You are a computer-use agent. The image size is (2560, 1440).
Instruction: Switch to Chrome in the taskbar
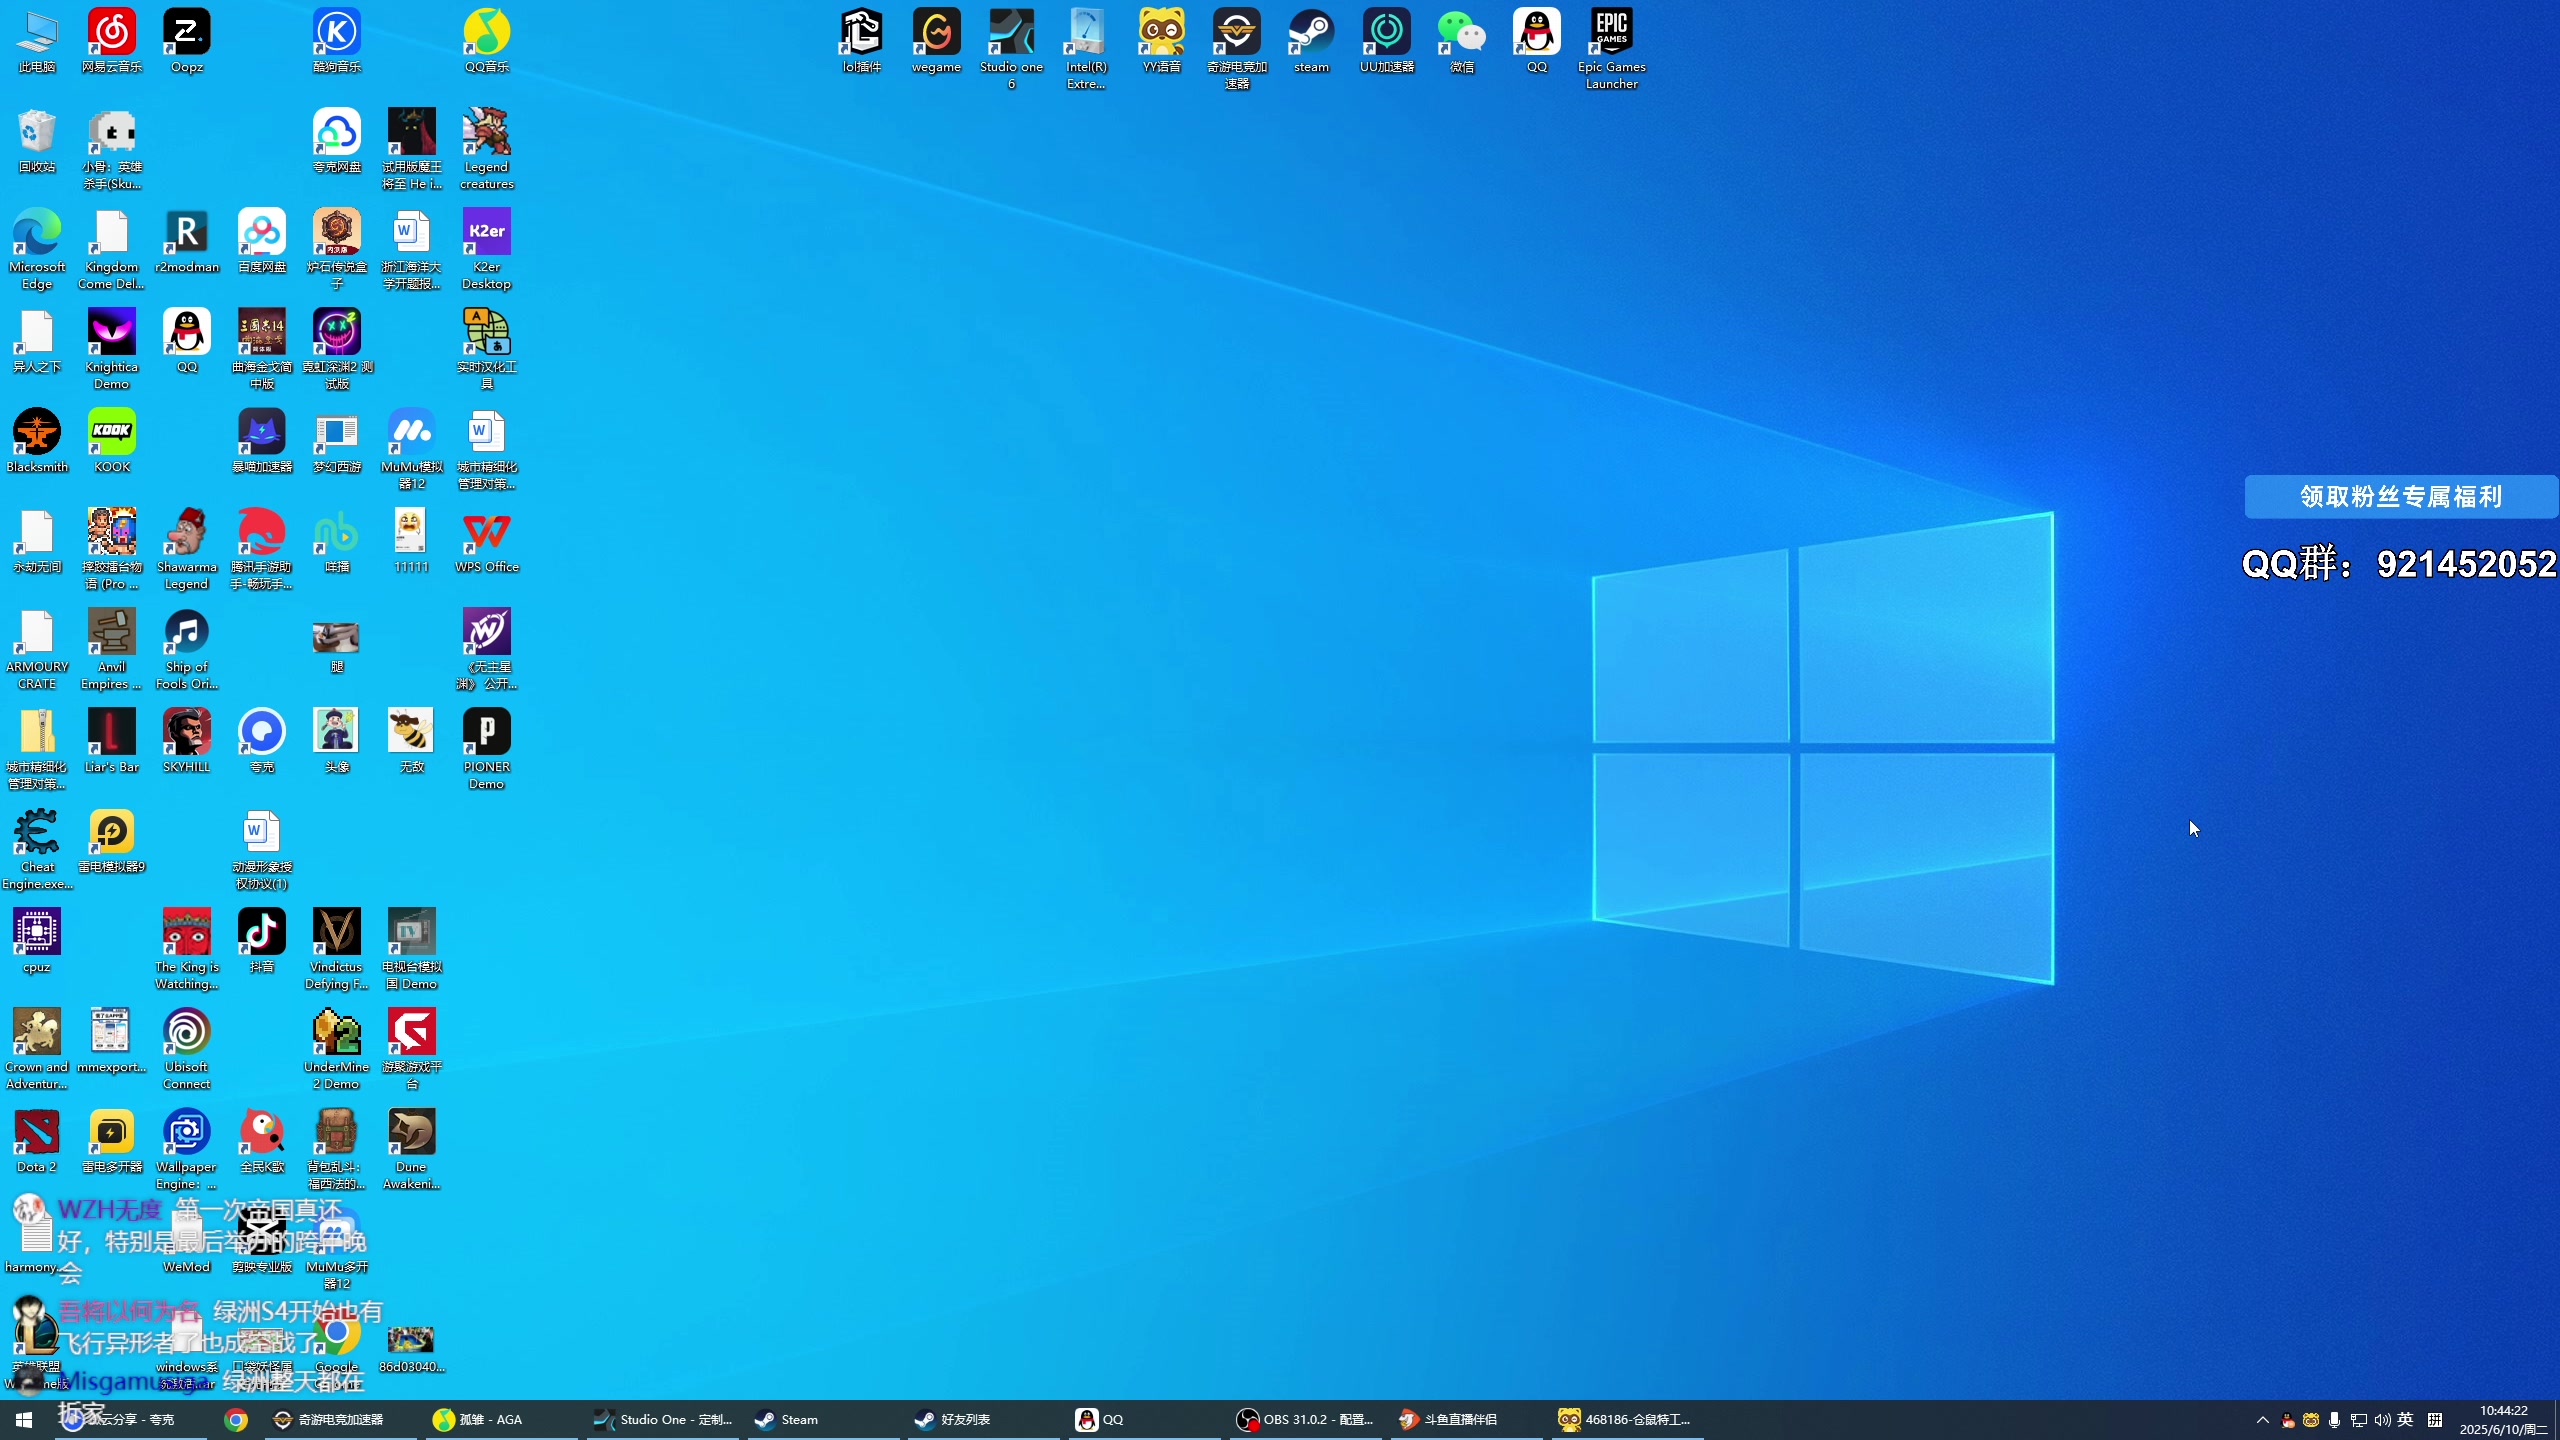click(236, 1420)
